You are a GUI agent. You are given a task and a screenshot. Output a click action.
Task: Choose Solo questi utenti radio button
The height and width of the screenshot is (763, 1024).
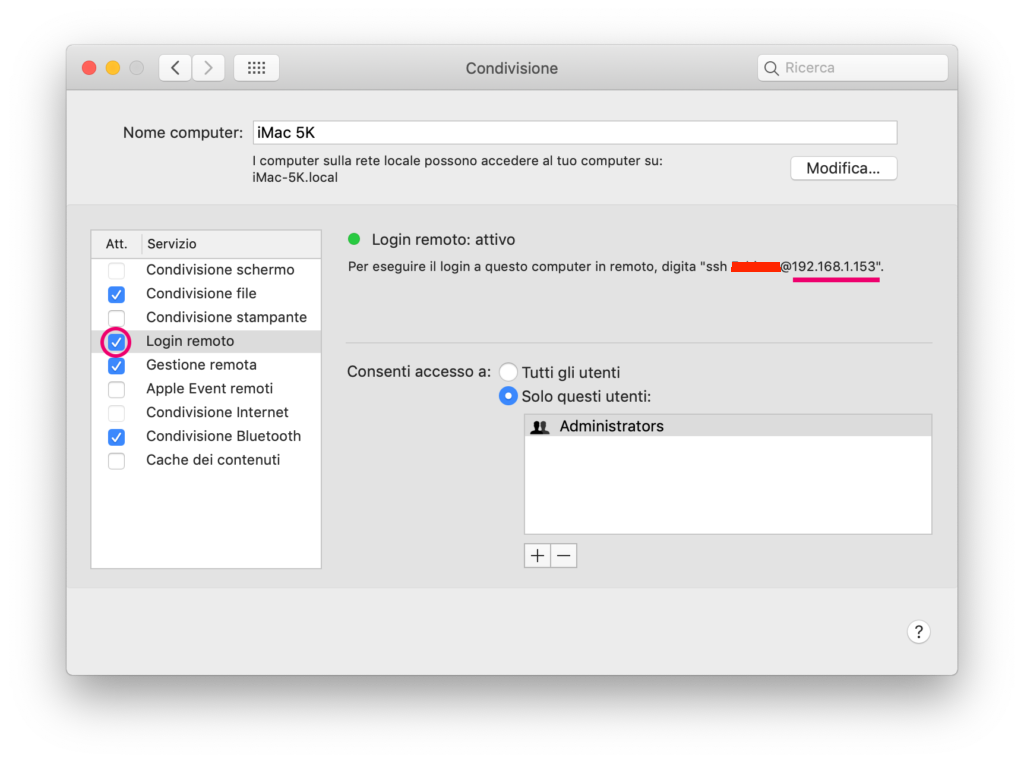(508, 396)
